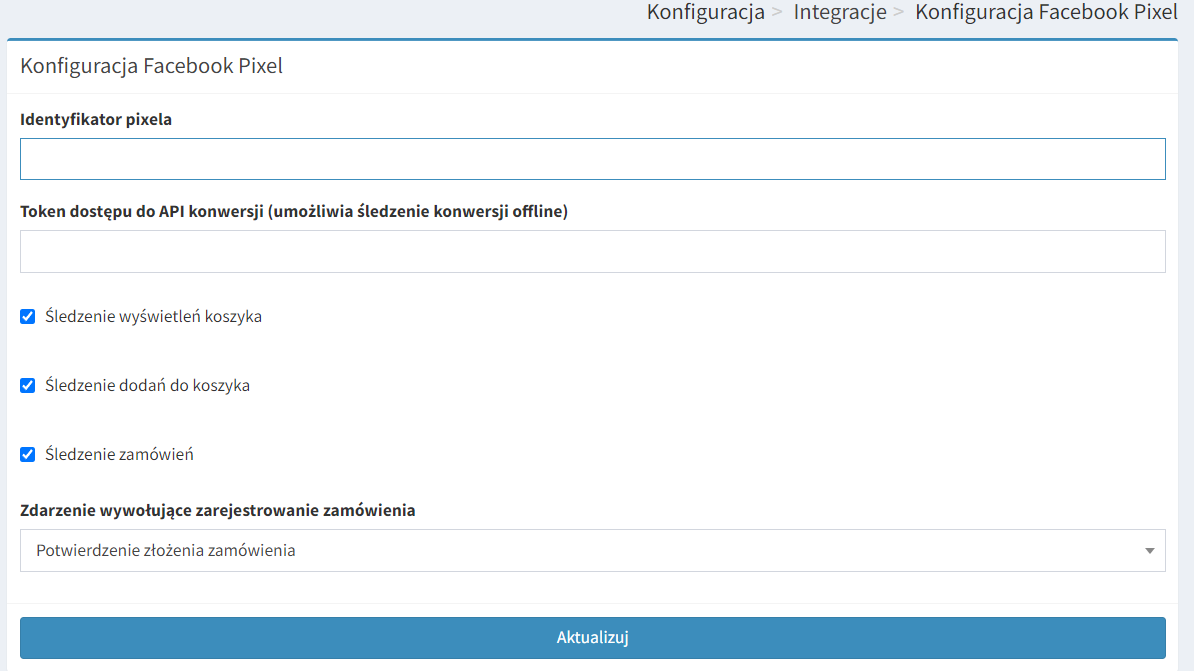Click the Konfiguracja Facebook Pixel panel heading

152,66
